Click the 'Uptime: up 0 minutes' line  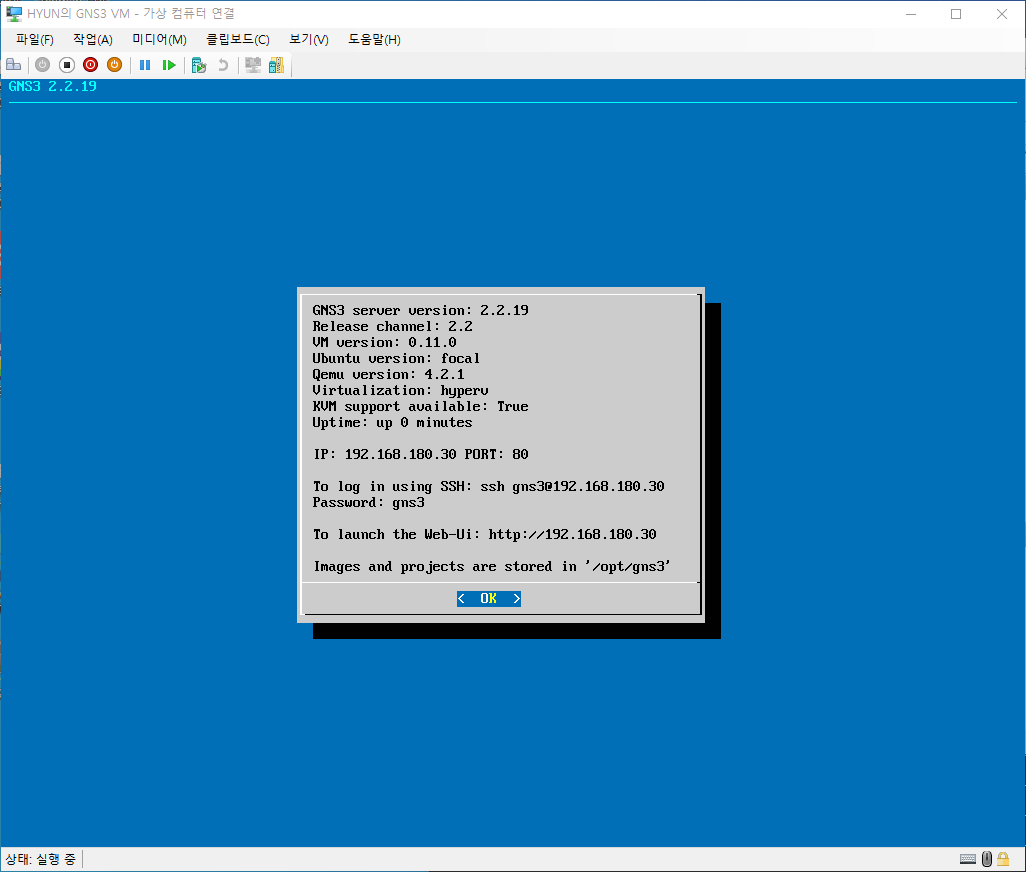coord(392,423)
